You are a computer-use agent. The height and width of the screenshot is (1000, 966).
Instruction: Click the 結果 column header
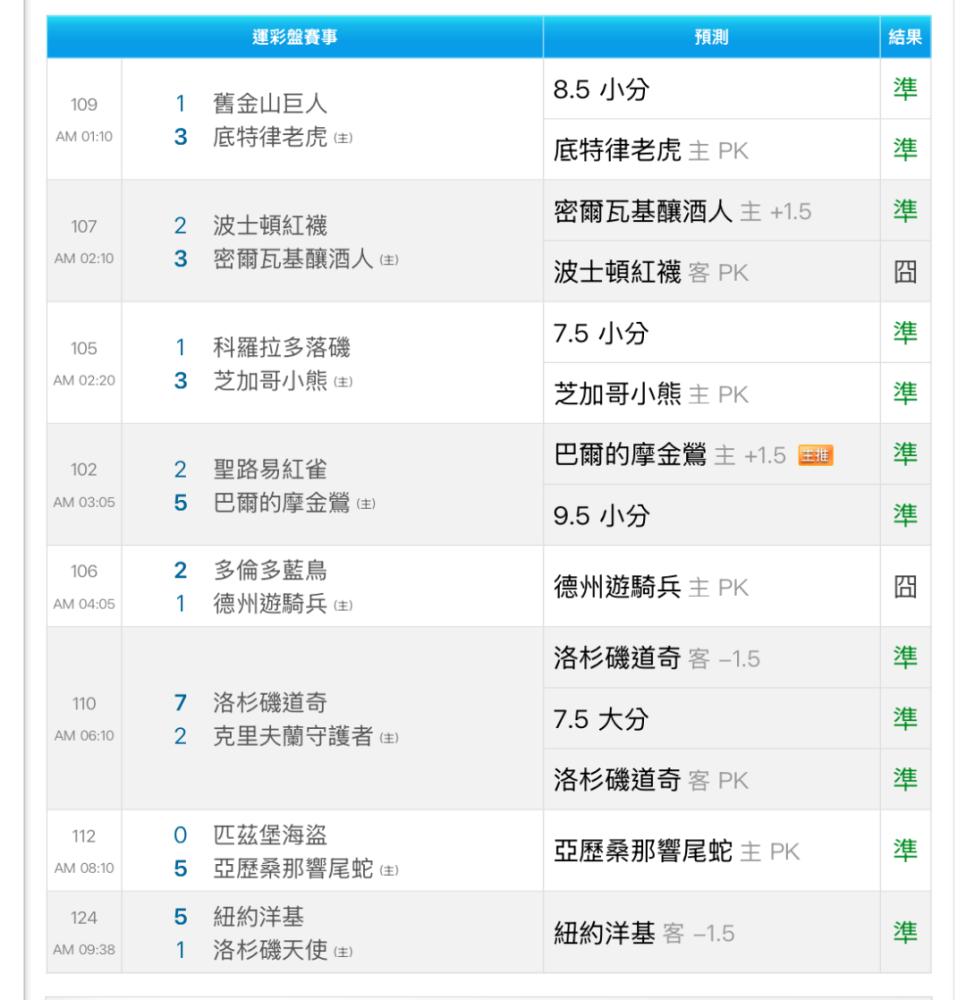point(905,37)
